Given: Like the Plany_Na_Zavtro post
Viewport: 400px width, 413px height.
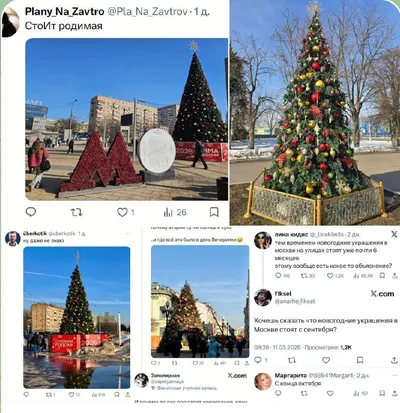Looking at the screenshot, I should coord(122,212).
